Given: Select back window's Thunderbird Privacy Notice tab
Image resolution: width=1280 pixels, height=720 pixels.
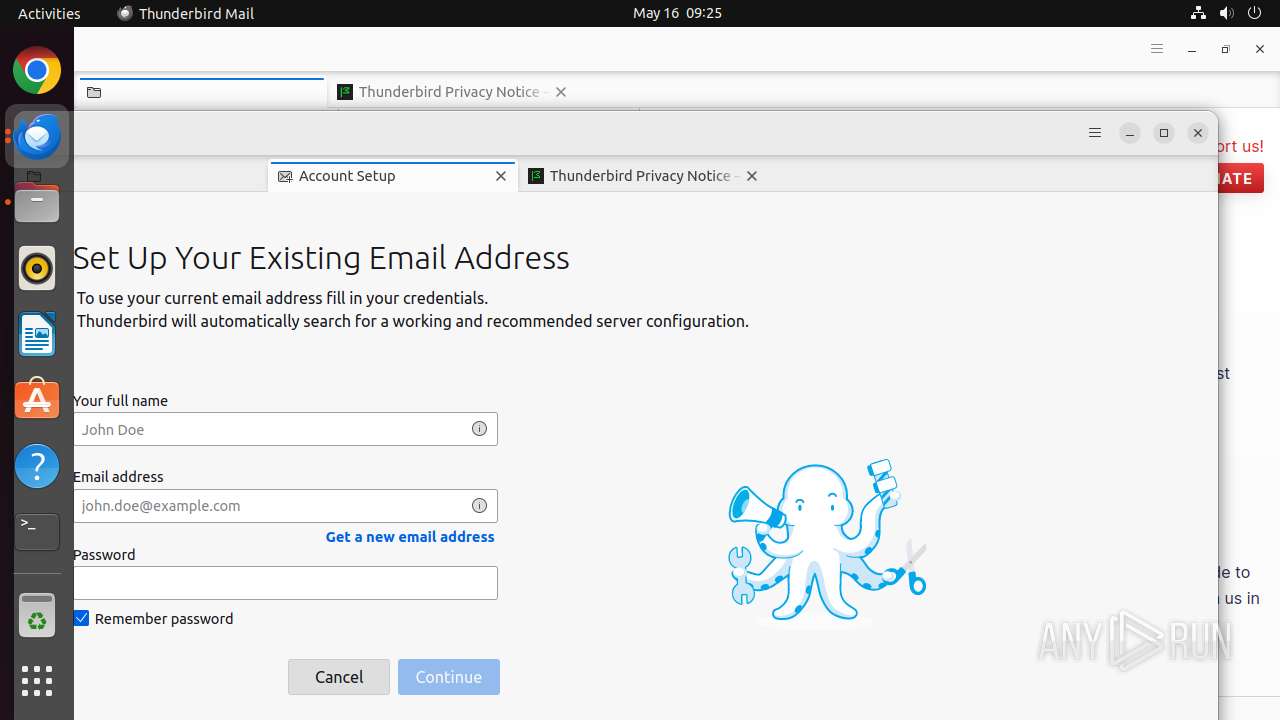Looking at the screenshot, I should (453, 92).
